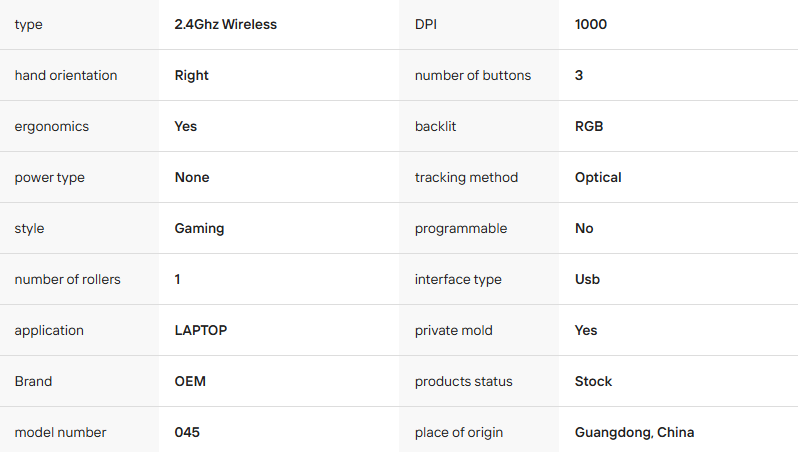The height and width of the screenshot is (452, 798).
Task: Click the Optical tracking method value
Action: 598,177
